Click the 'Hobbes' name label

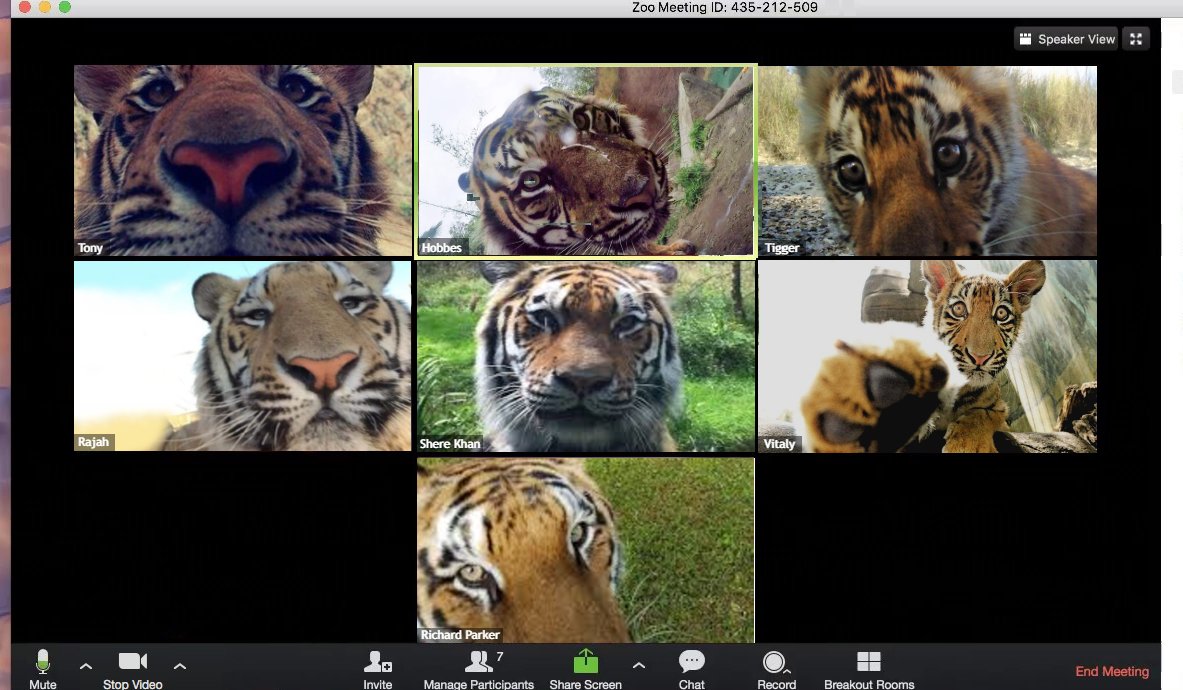(441, 247)
